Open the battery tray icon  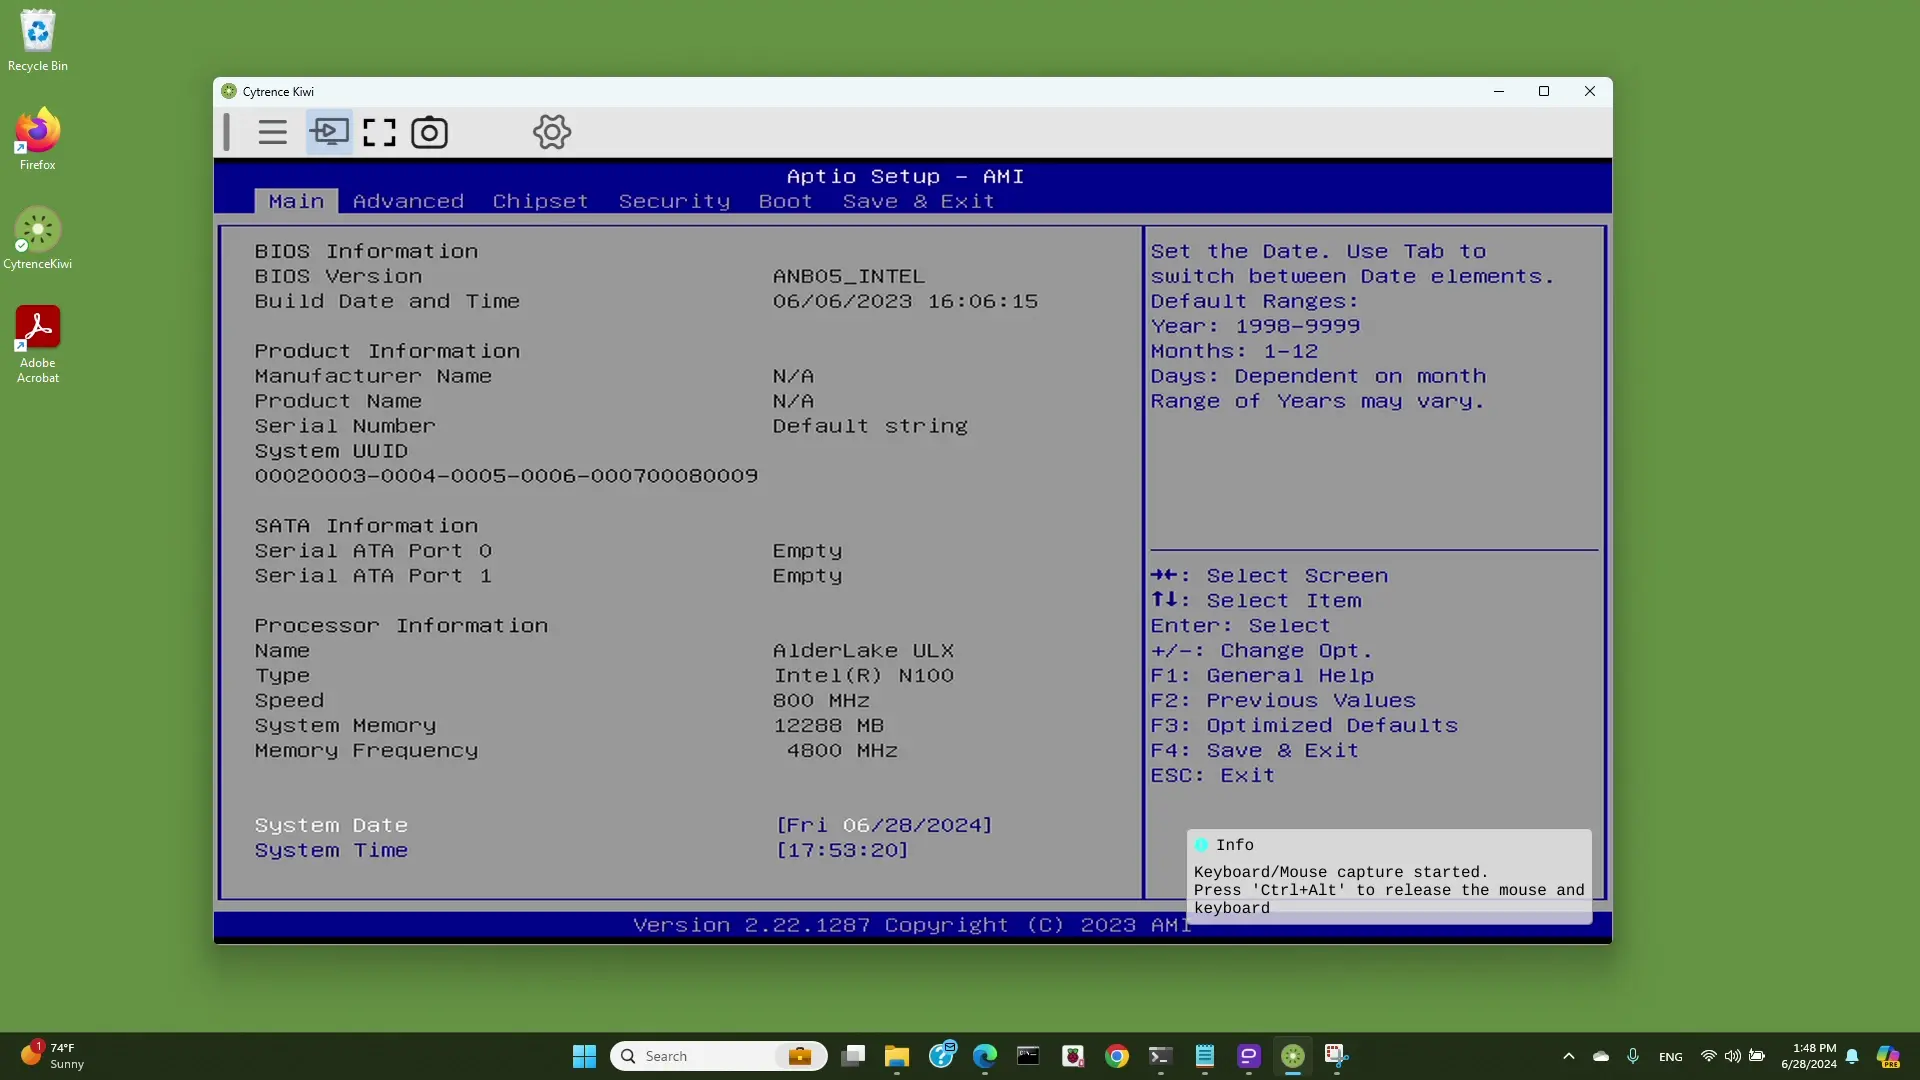(1757, 1056)
